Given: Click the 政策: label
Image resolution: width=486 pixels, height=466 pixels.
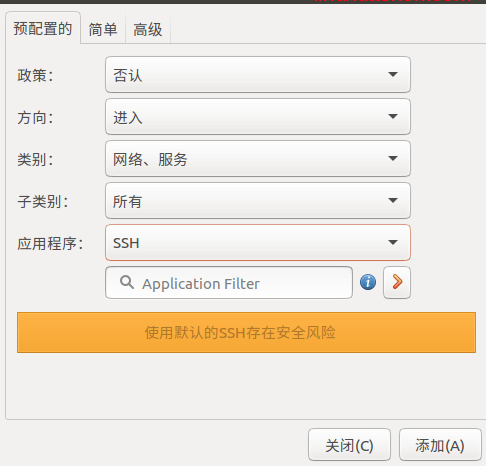Looking at the screenshot, I should (x=35, y=75).
